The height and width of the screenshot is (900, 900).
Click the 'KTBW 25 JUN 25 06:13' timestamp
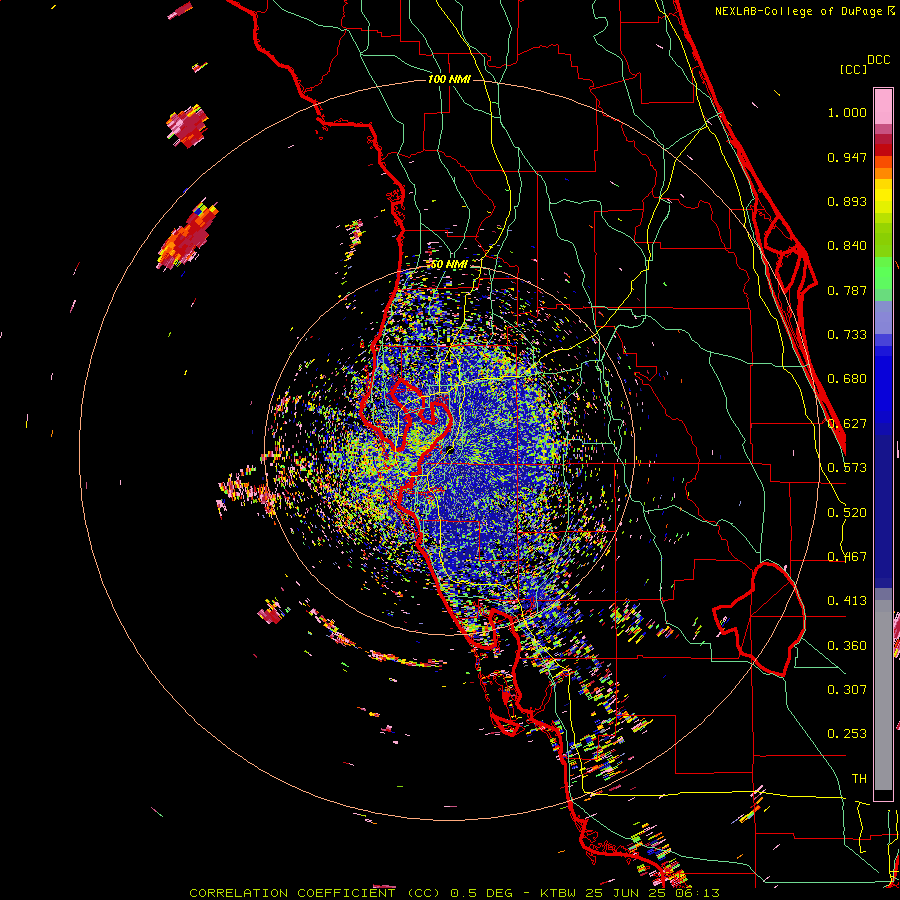pos(630,893)
